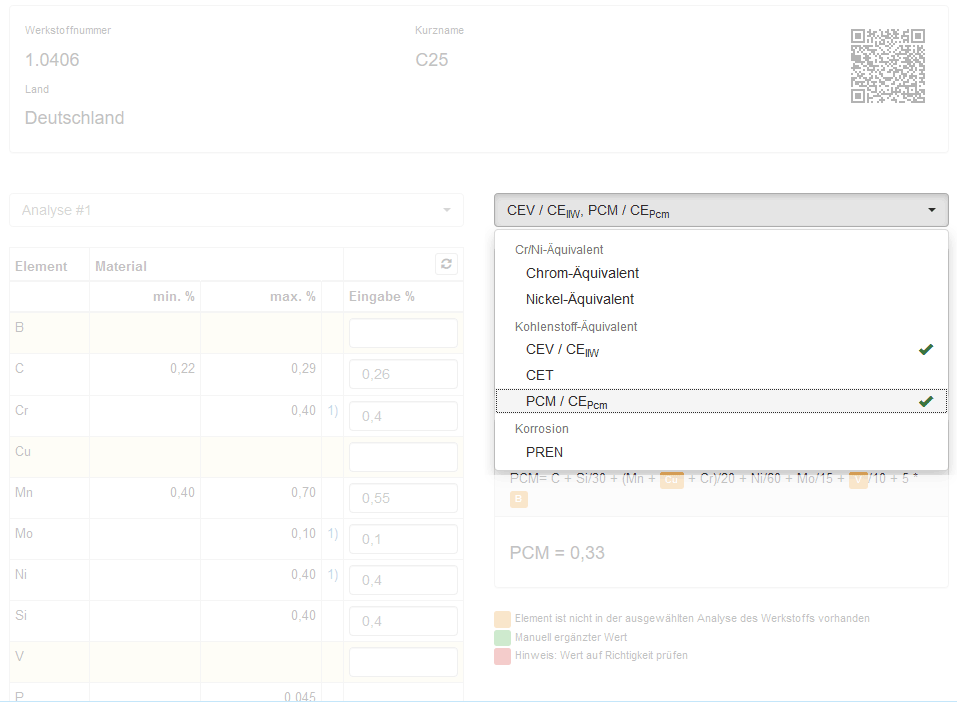Uncheck the PCM / CE Pcm option

pos(720,401)
